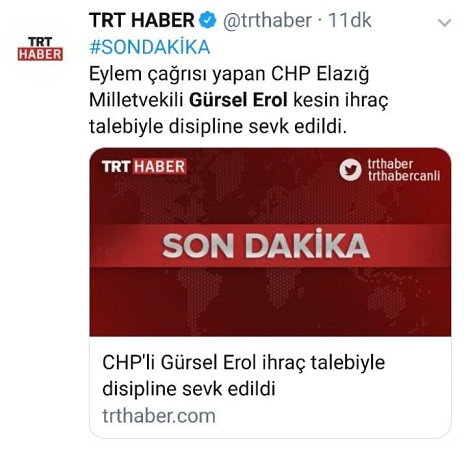
Task: Click the trthaber text beside the bird icon
Action: (390, 164)
